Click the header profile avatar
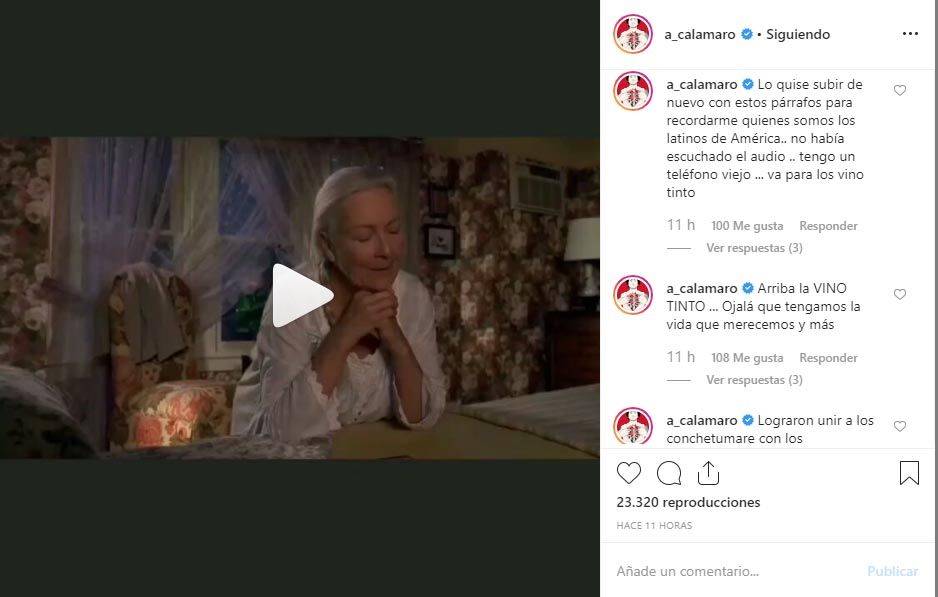 [633, 34]
